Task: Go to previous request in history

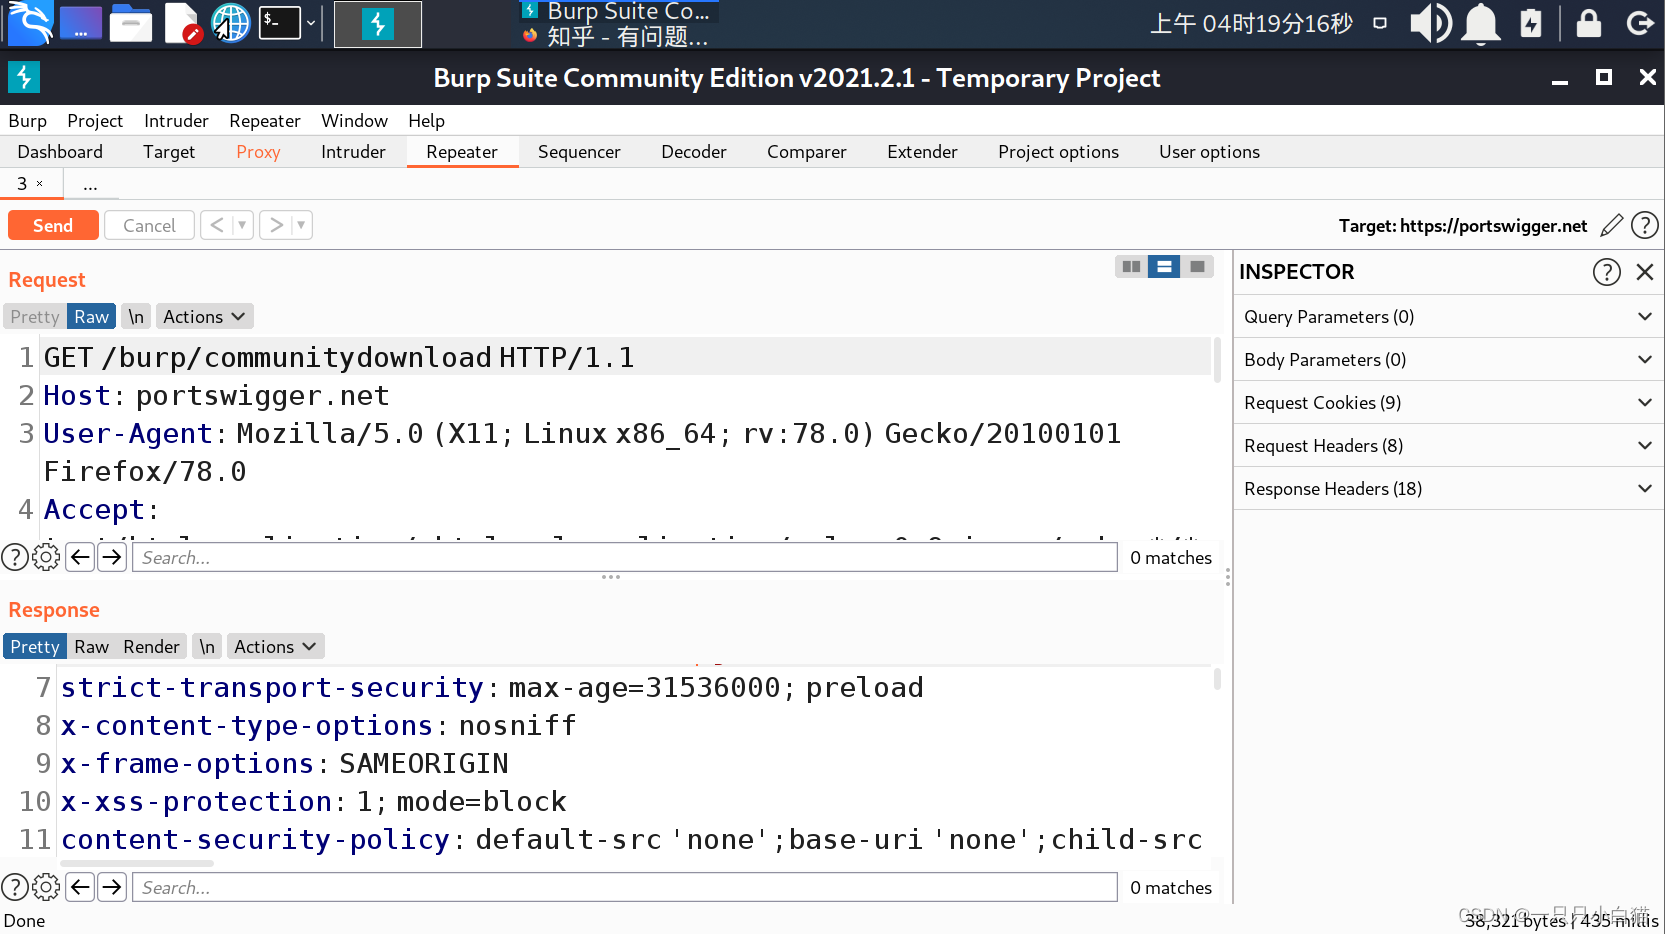Action: tap(216, 225)
